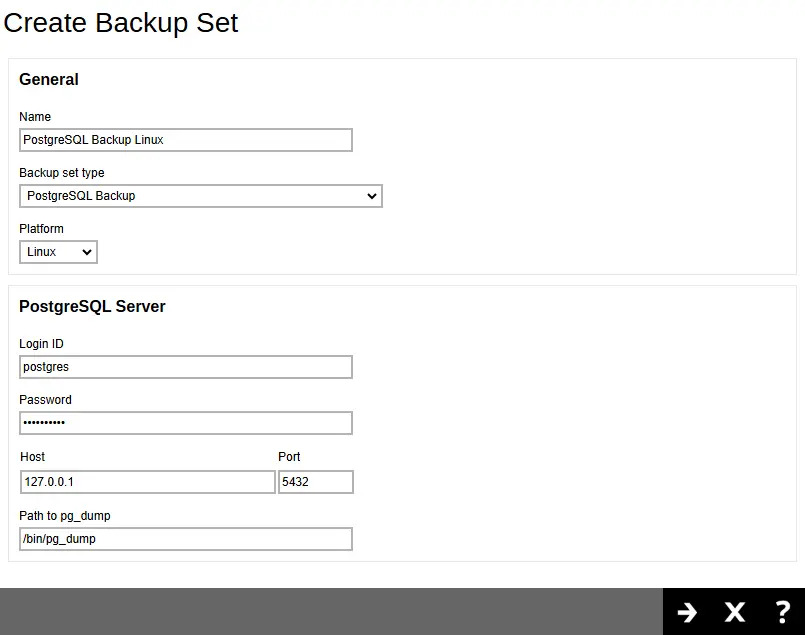Select the Password input field
This screenshot has height=635, width=805.
coord(186,423)
